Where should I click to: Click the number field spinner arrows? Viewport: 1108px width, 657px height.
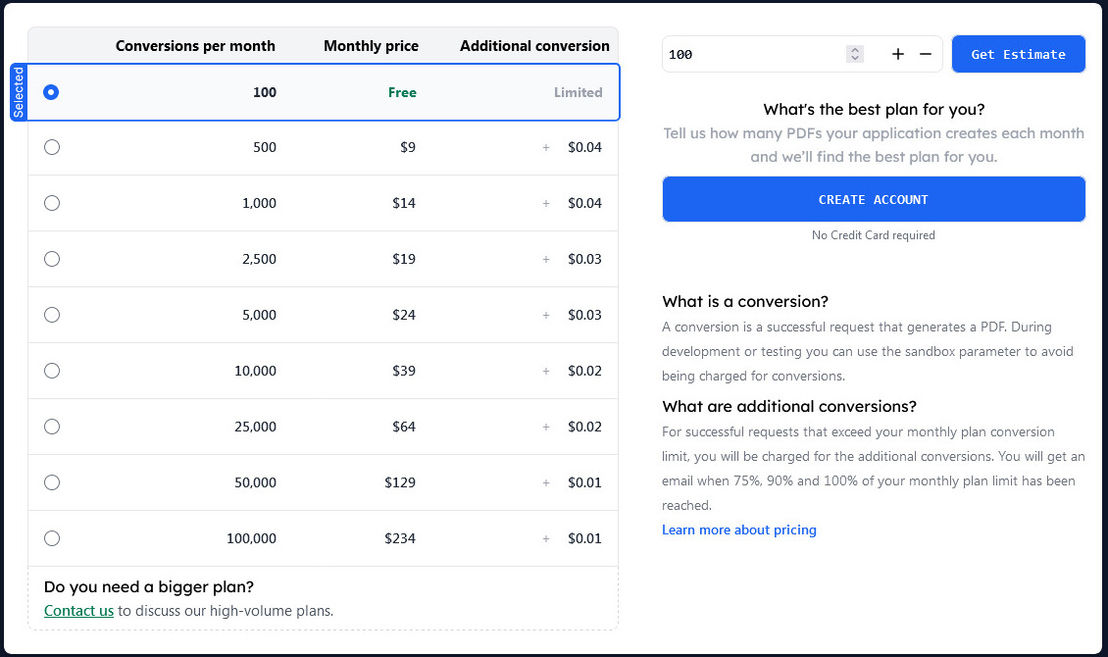[855, 54]
